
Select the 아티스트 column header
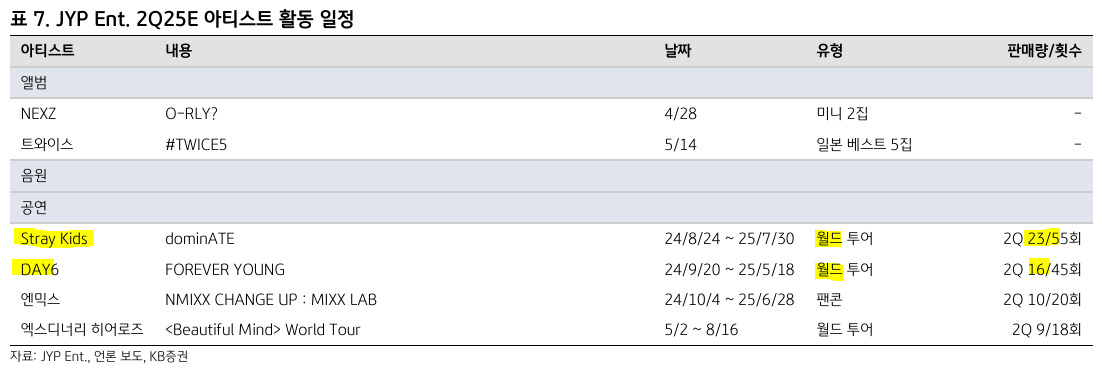(x=48, y=51)
